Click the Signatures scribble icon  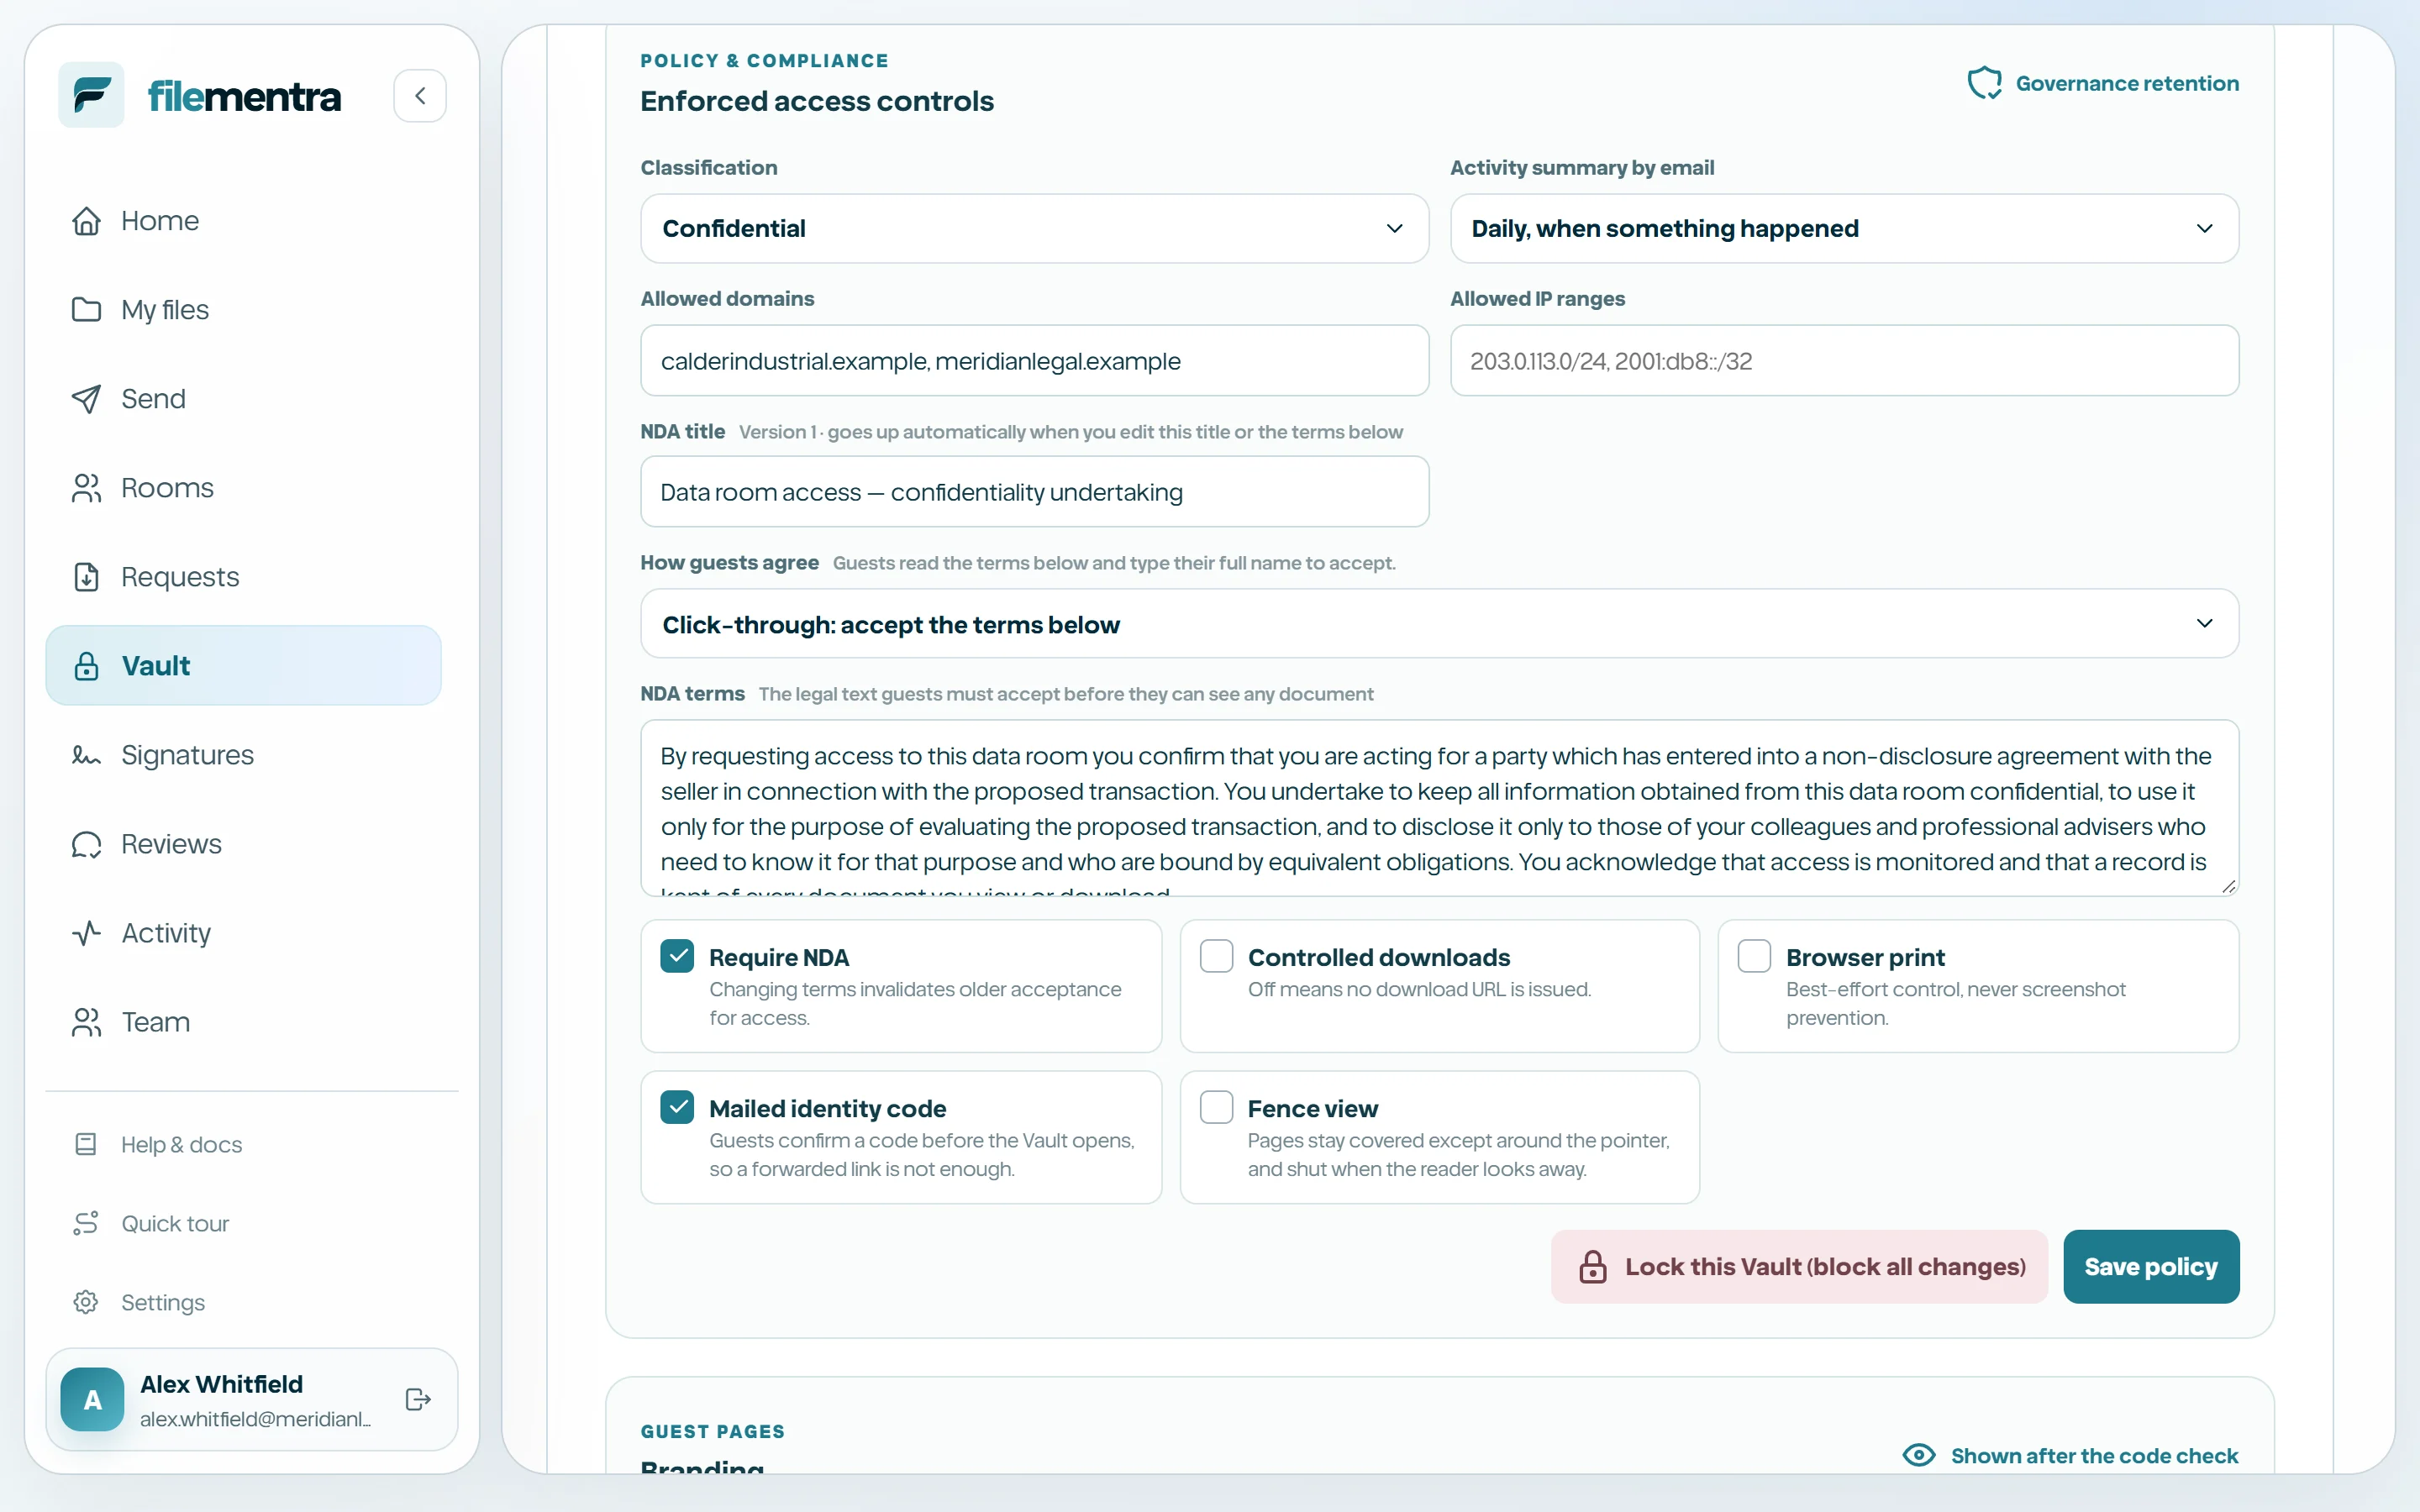coord(86,755)
